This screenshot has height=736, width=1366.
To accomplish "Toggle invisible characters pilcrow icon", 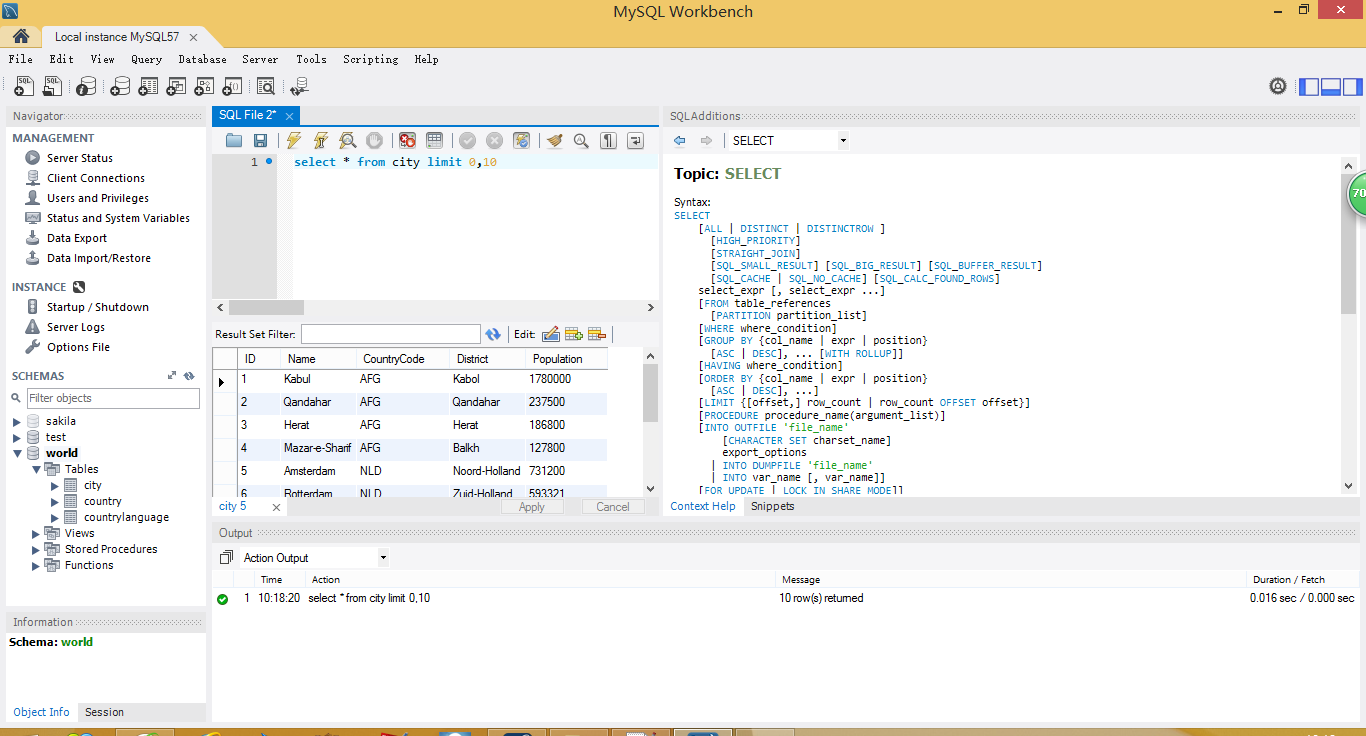I will coord(608,141).
